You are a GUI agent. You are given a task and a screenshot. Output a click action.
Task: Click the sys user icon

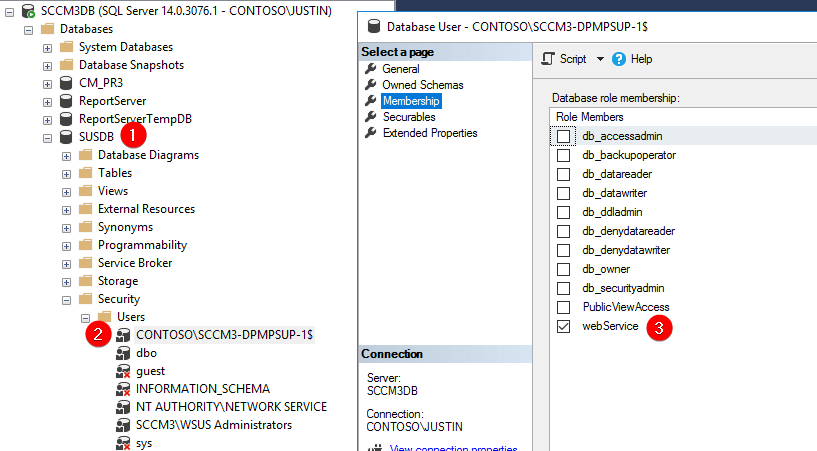tap(123, 443)
